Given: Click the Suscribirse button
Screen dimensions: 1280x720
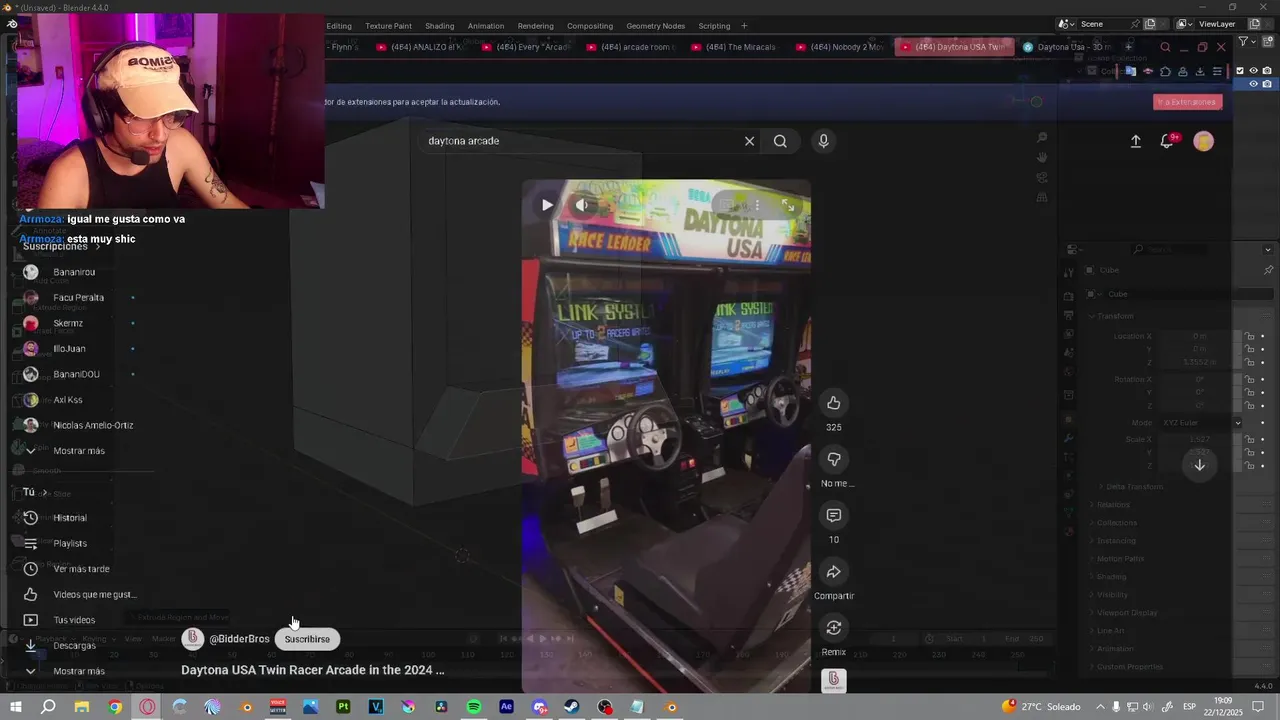Looking at the screenshot, I should tap(307, 639).
